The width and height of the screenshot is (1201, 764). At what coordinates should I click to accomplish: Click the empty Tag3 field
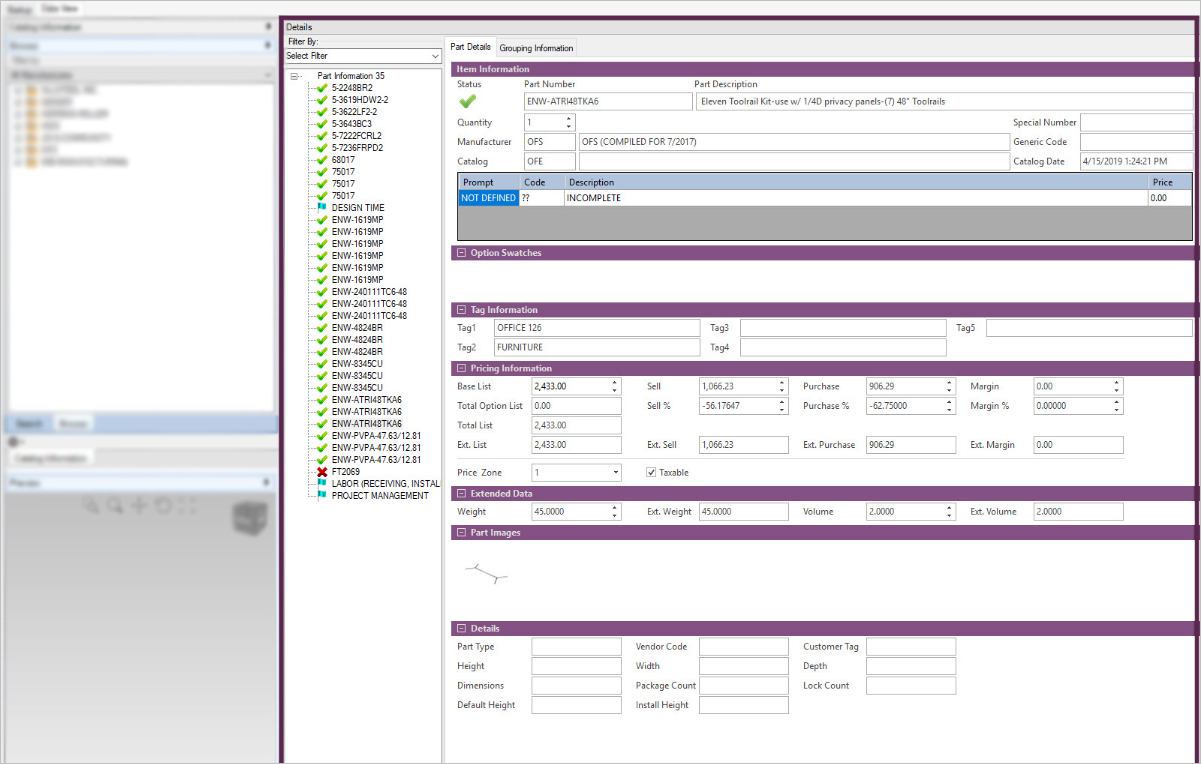[843, 328]
